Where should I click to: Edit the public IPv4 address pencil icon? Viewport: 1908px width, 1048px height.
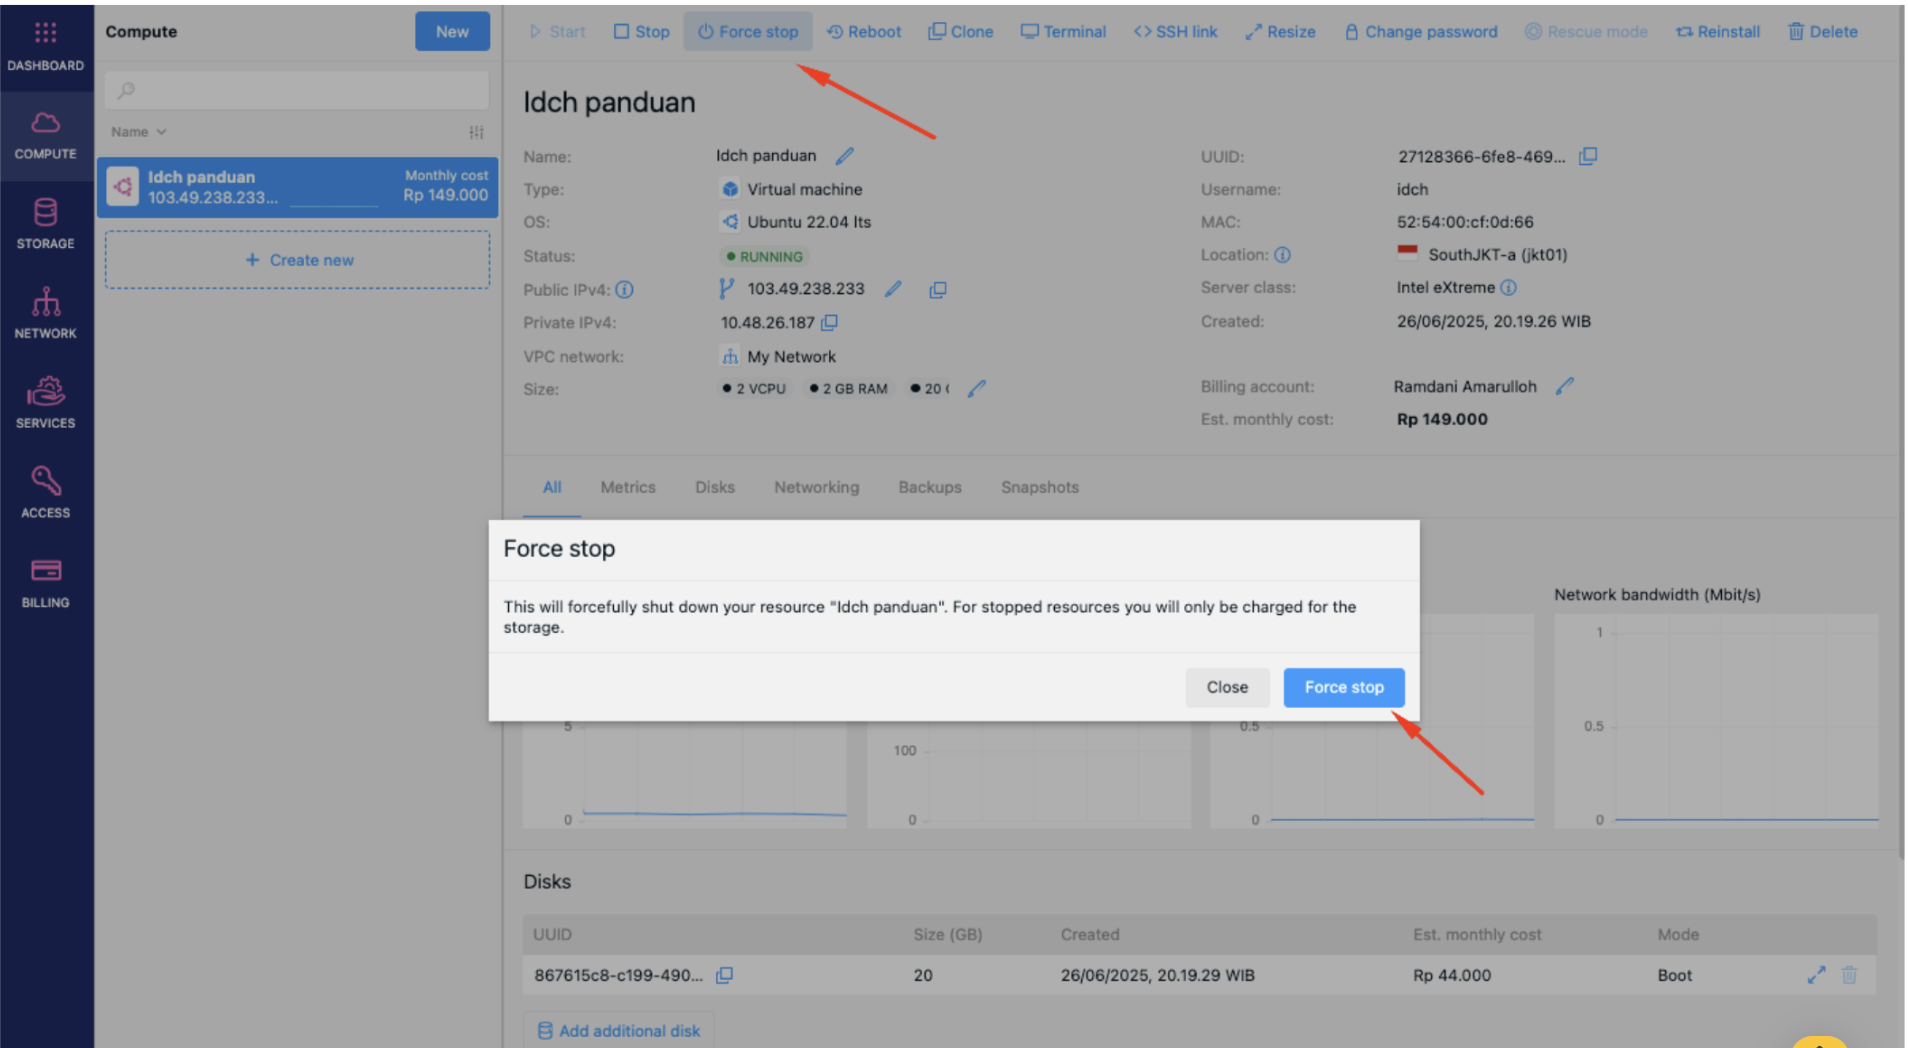(893, 289)
